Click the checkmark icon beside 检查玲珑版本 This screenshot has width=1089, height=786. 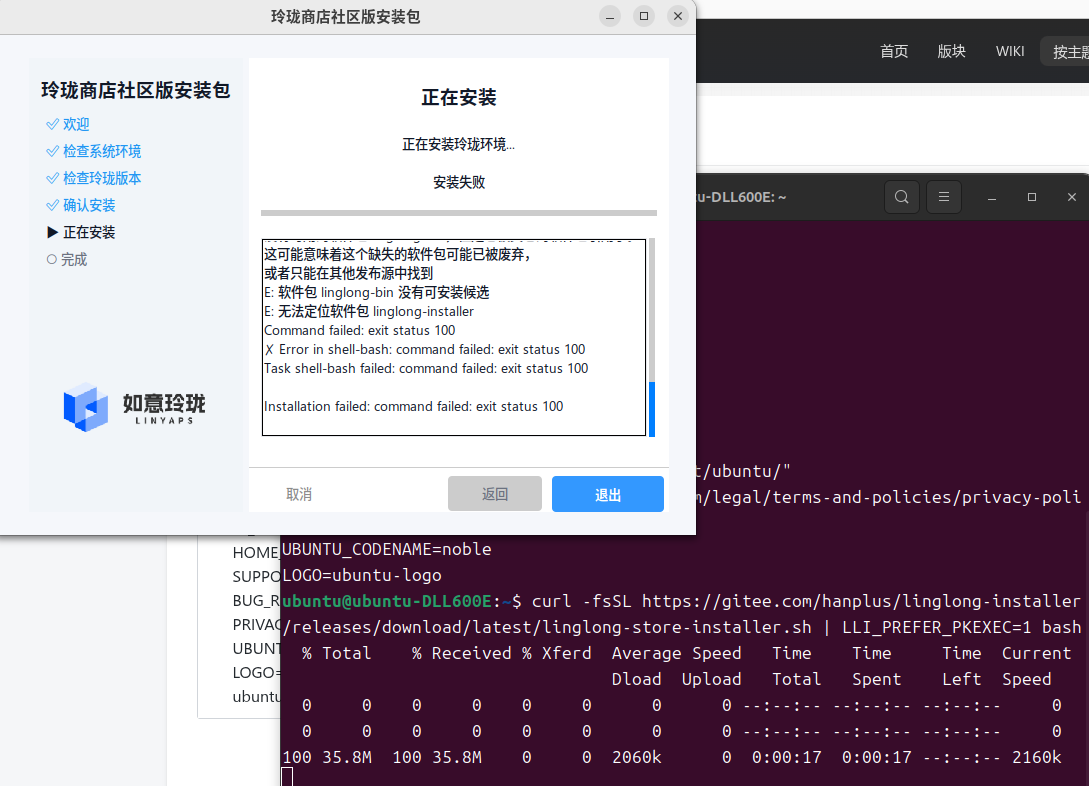point(52,178)
